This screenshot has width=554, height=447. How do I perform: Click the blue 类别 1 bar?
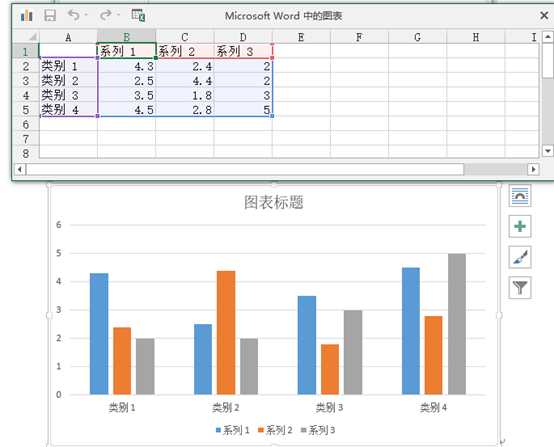99,334
